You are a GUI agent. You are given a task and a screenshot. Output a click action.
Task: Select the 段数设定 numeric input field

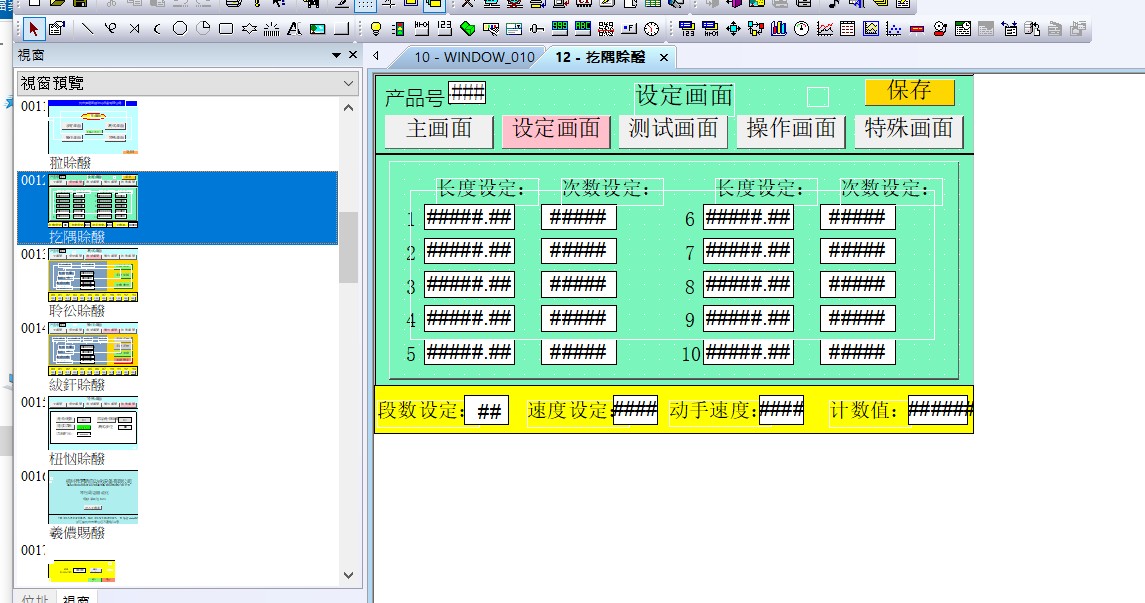pyautogui.click(x=487, y=411)
